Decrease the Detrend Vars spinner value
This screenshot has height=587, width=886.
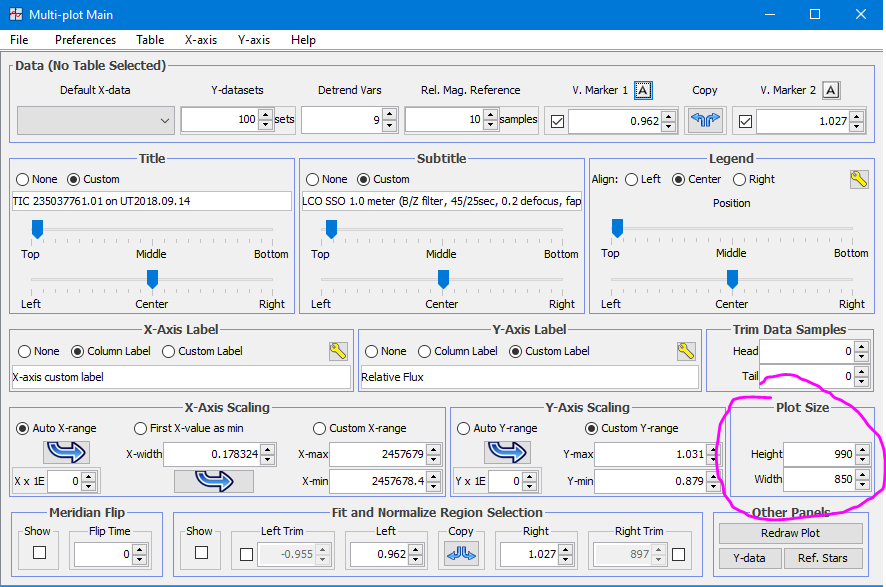pyautogui.click(x=389, y=126)
